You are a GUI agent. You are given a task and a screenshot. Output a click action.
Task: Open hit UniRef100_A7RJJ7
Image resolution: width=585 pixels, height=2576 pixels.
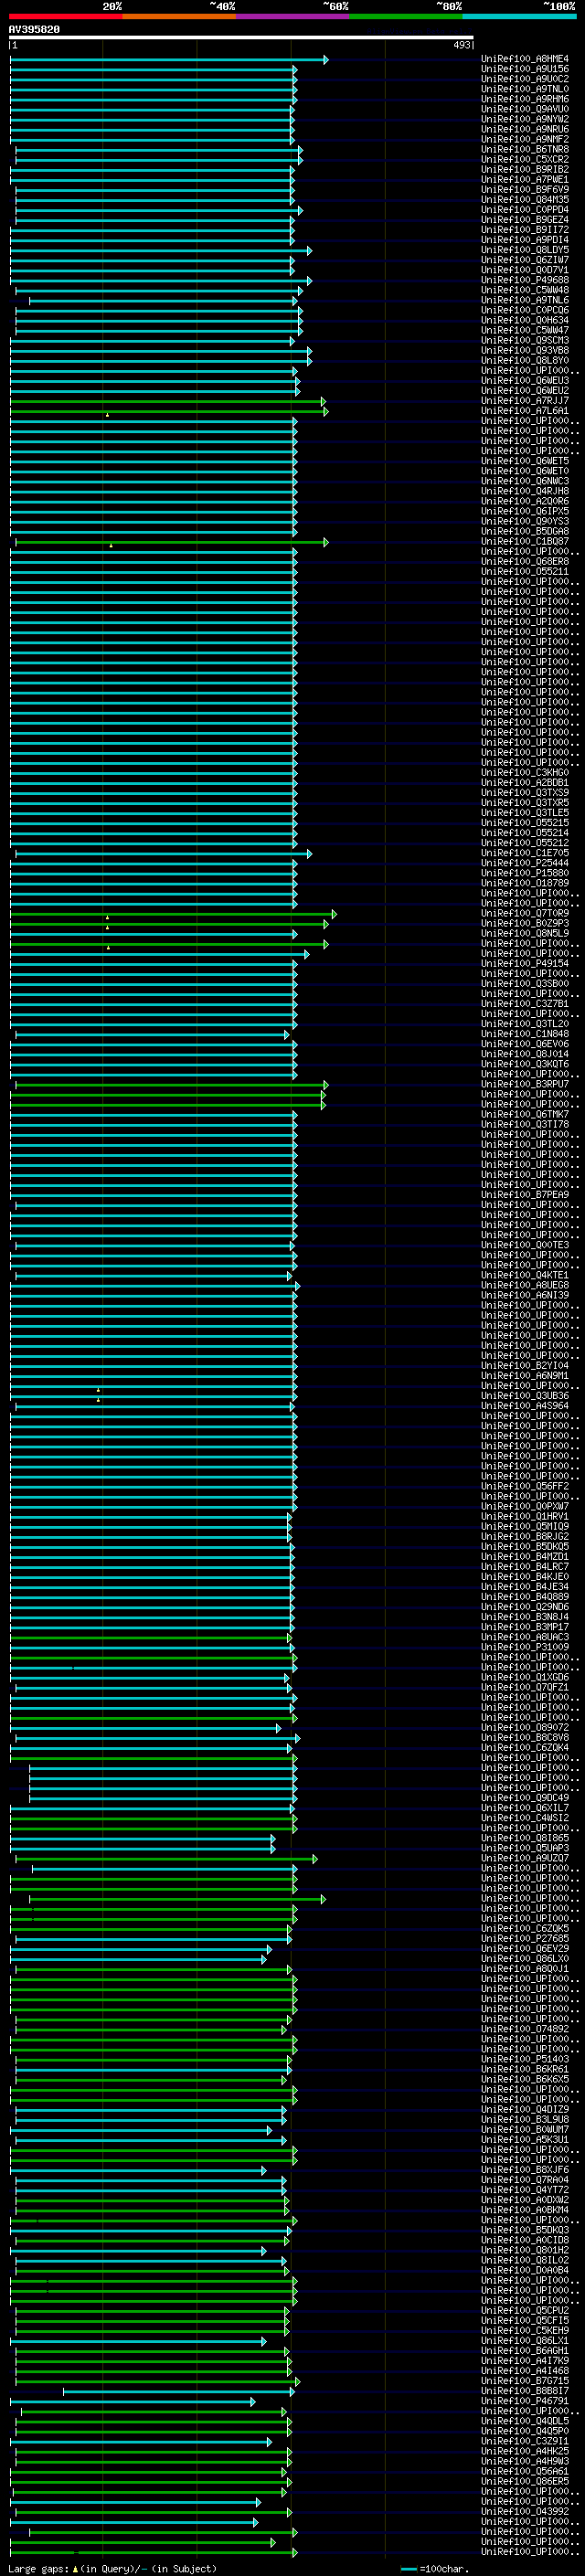click(525, 400)
